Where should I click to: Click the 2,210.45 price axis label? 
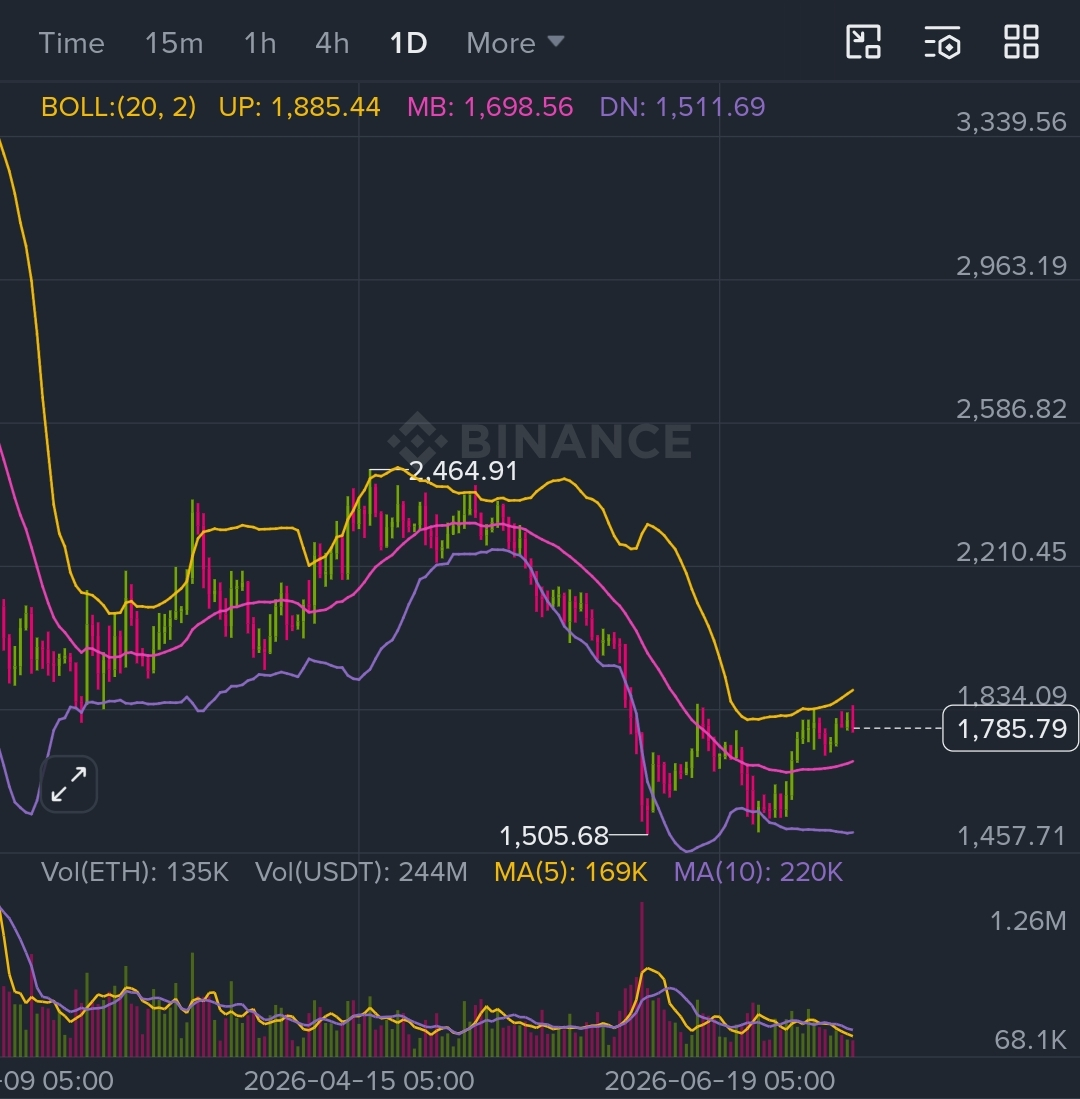pyautogui.click(x=1011, y=552)
